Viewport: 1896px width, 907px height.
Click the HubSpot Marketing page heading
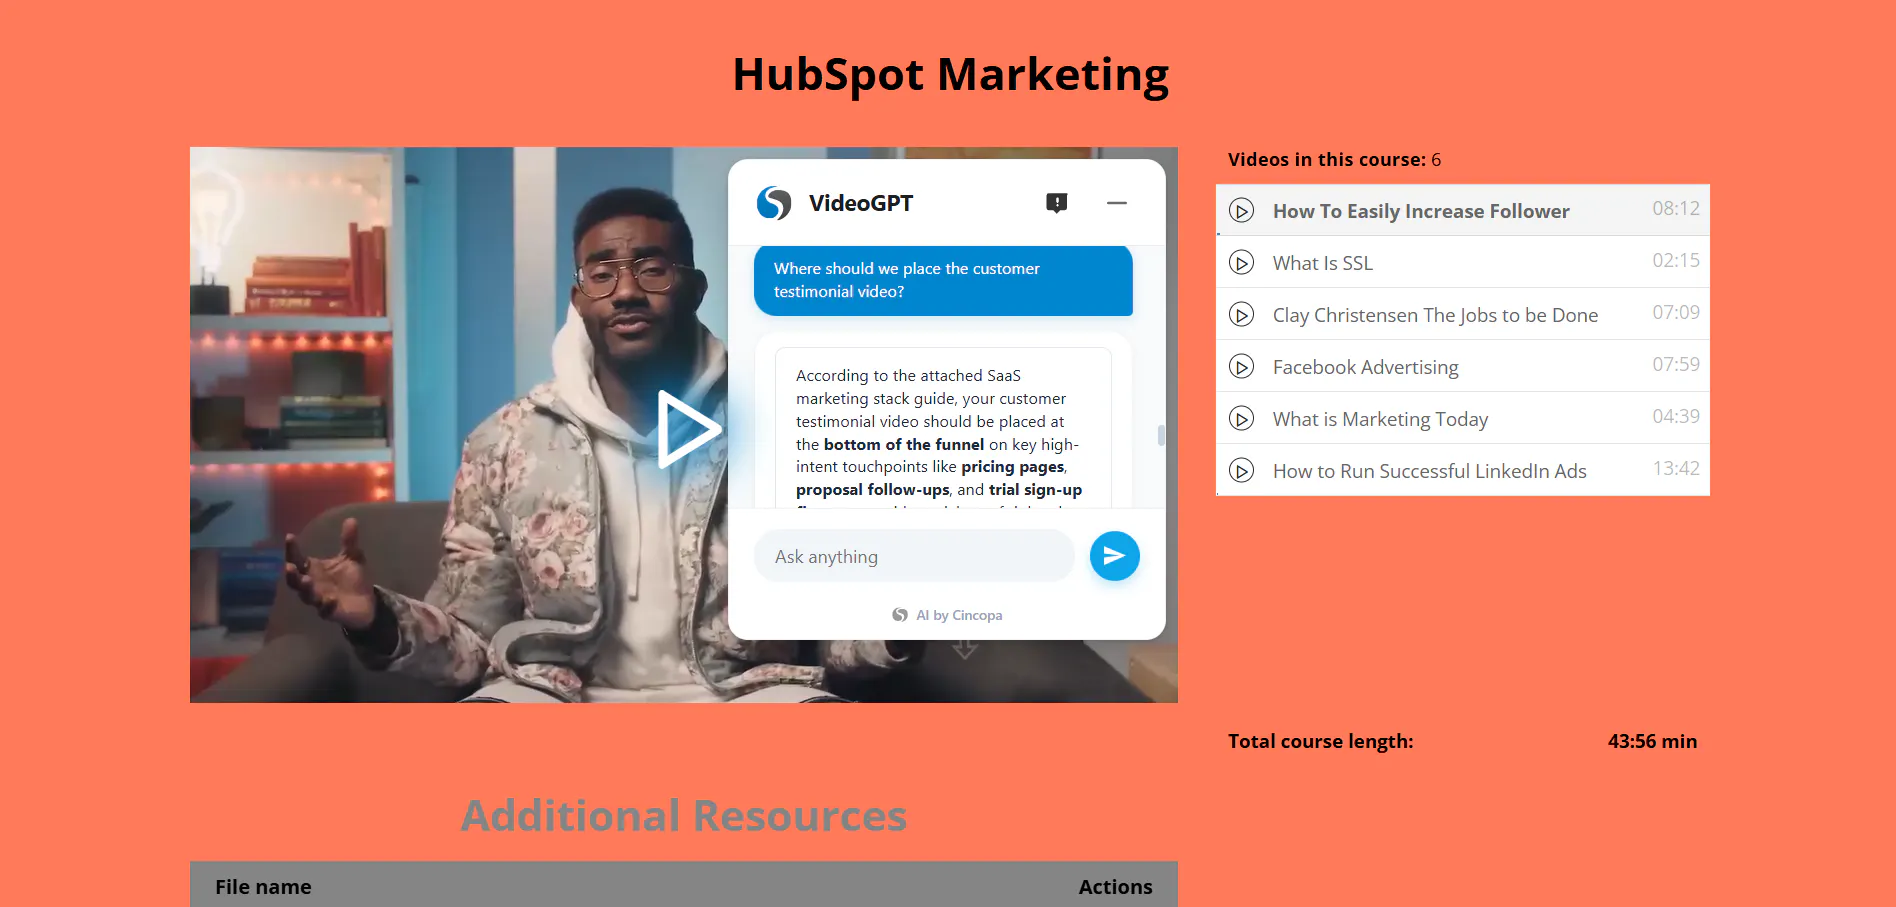coord(950,75)
